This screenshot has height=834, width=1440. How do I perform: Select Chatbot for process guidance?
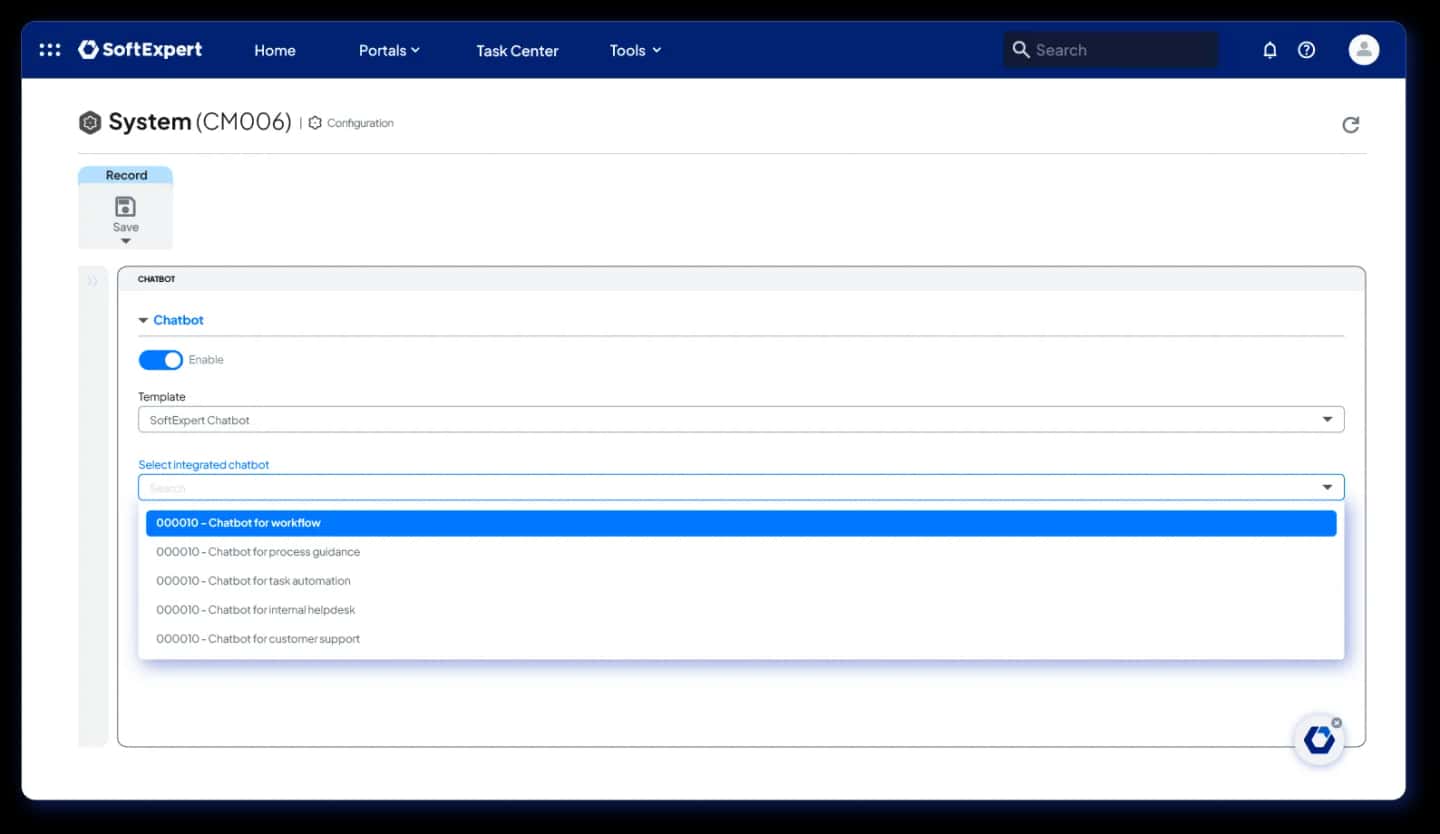(x=741, y=552)
